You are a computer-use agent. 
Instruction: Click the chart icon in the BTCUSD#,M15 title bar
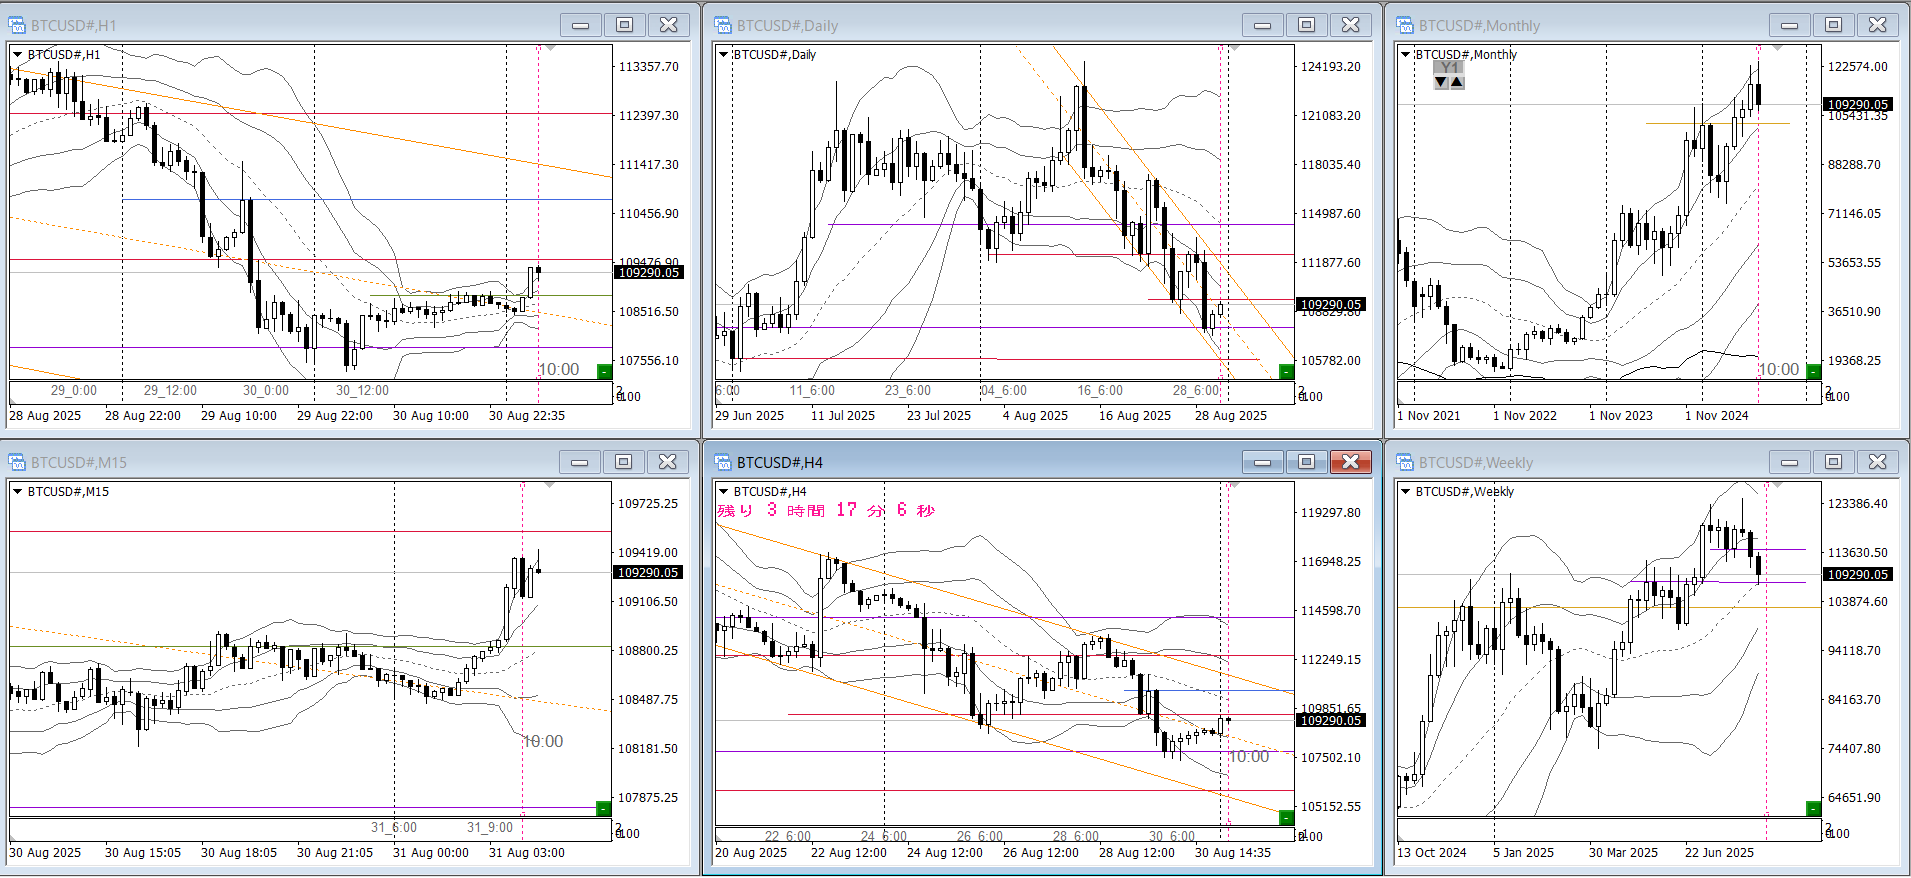[x=17, y=462]
